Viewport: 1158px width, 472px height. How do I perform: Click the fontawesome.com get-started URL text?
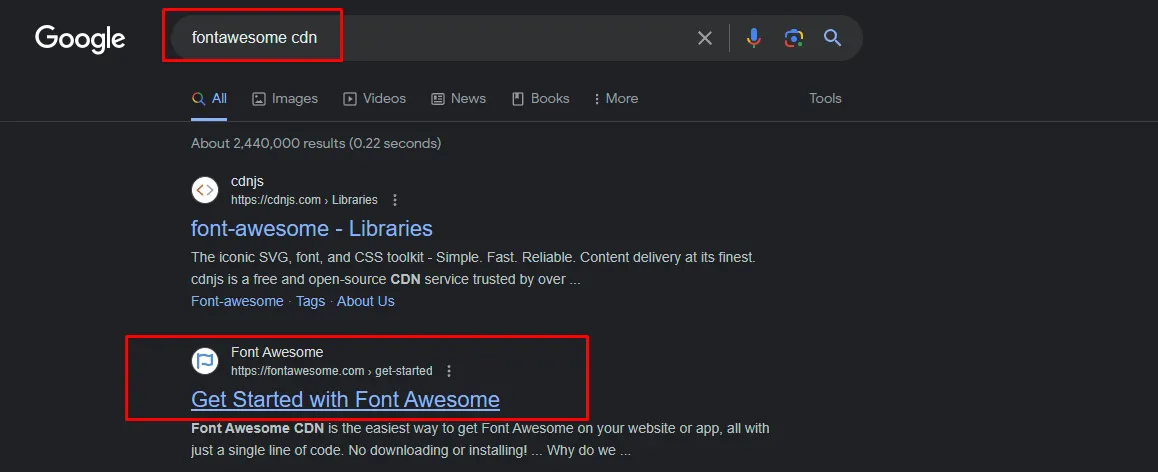point(332,371)
